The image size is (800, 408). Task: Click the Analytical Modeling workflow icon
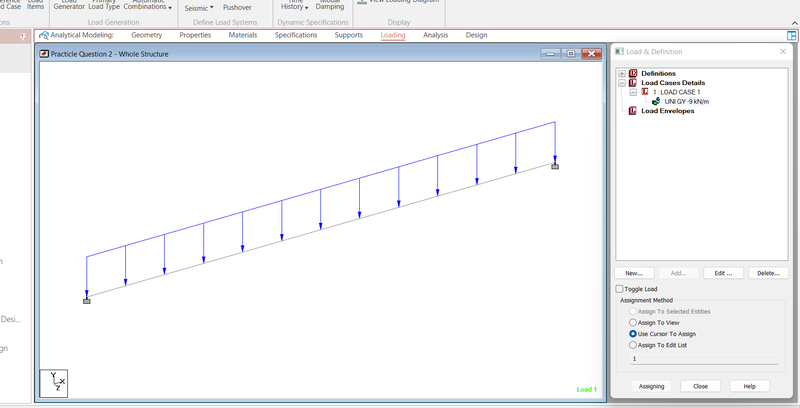tap(44, 35)
